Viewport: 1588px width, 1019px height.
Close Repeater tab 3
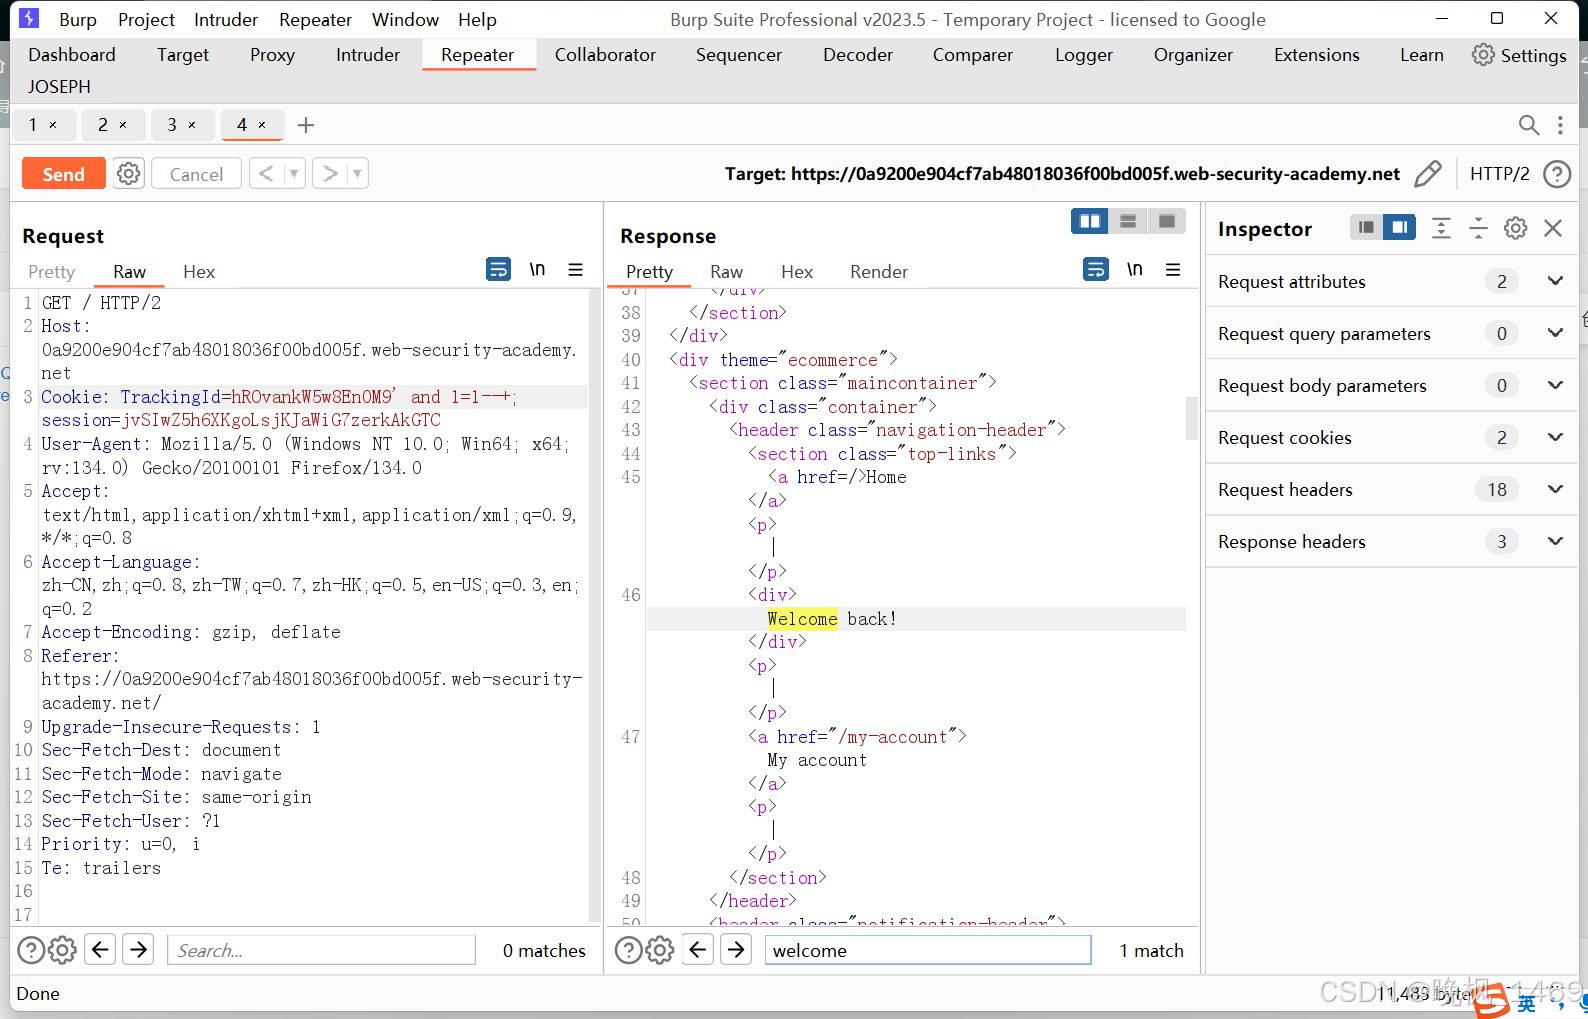(192, 125)
